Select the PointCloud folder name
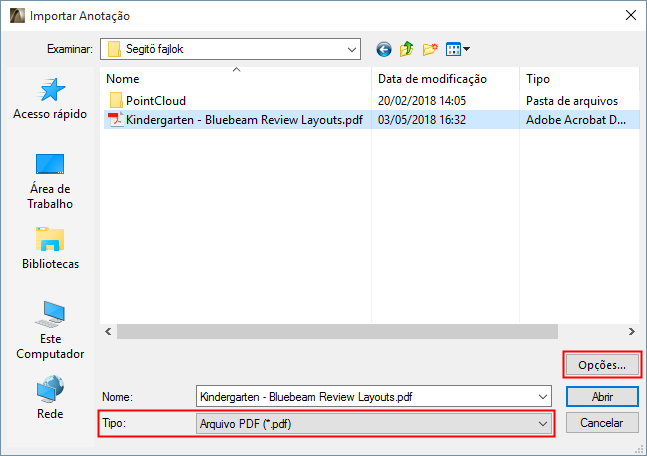 pos(156,101)
